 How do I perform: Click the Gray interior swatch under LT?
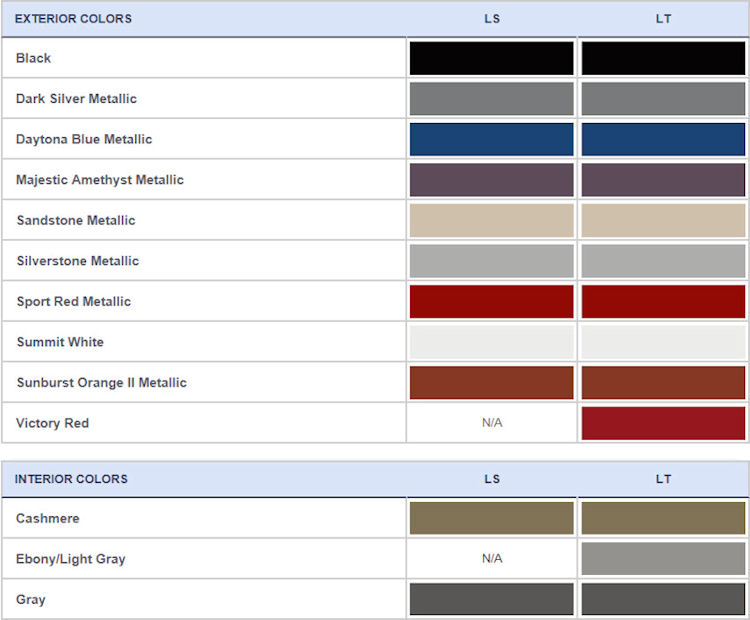663,599
